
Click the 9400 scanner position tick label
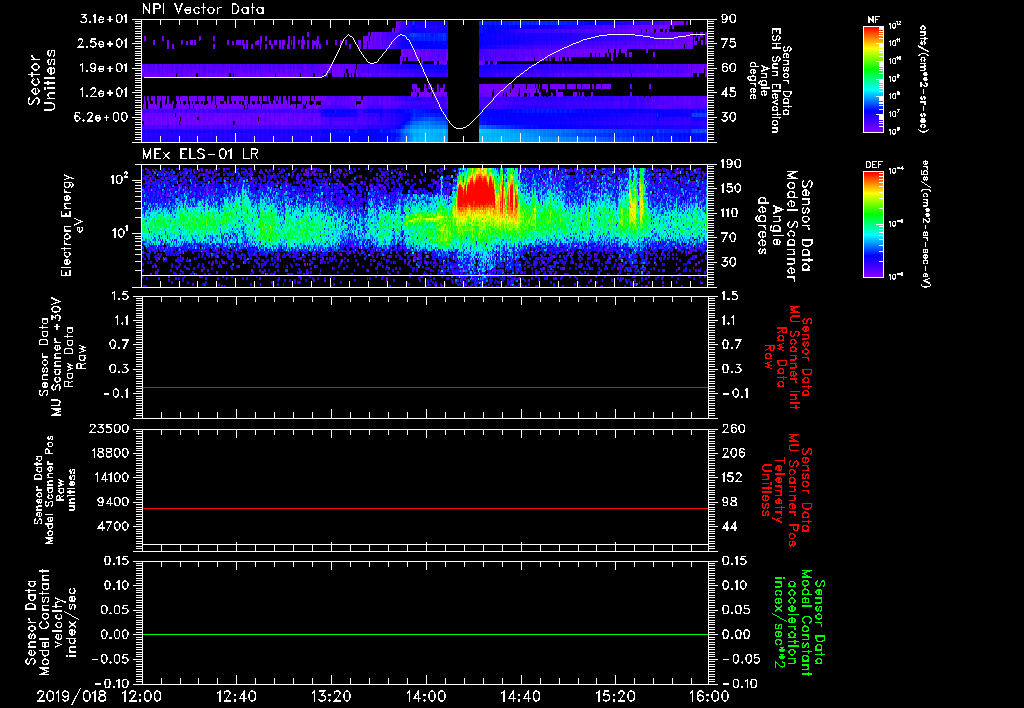(x=112, y=502)
